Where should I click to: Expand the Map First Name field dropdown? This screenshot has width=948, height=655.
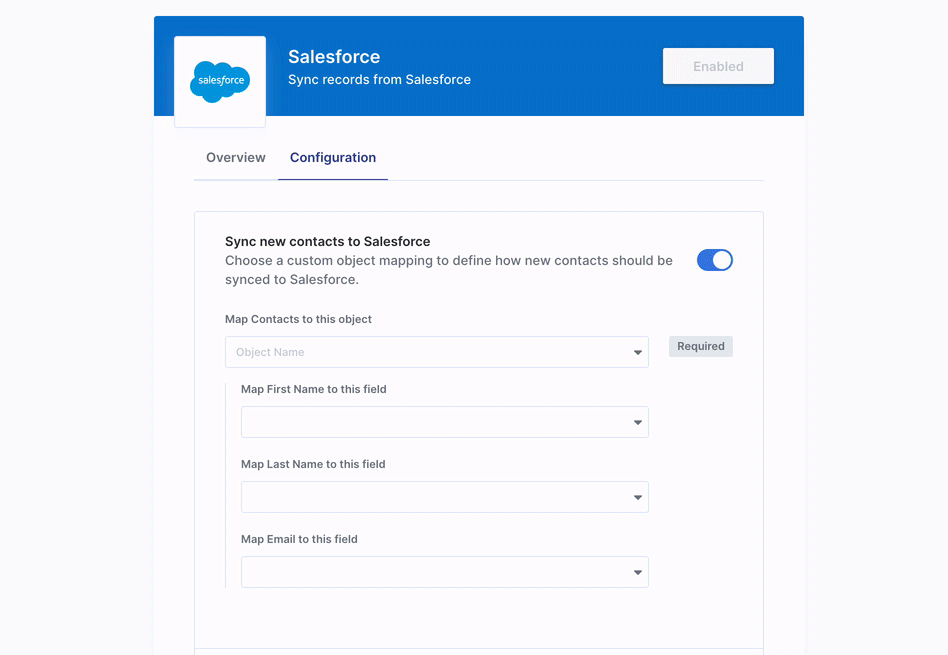pyautogui.click(x=444, y=422)
